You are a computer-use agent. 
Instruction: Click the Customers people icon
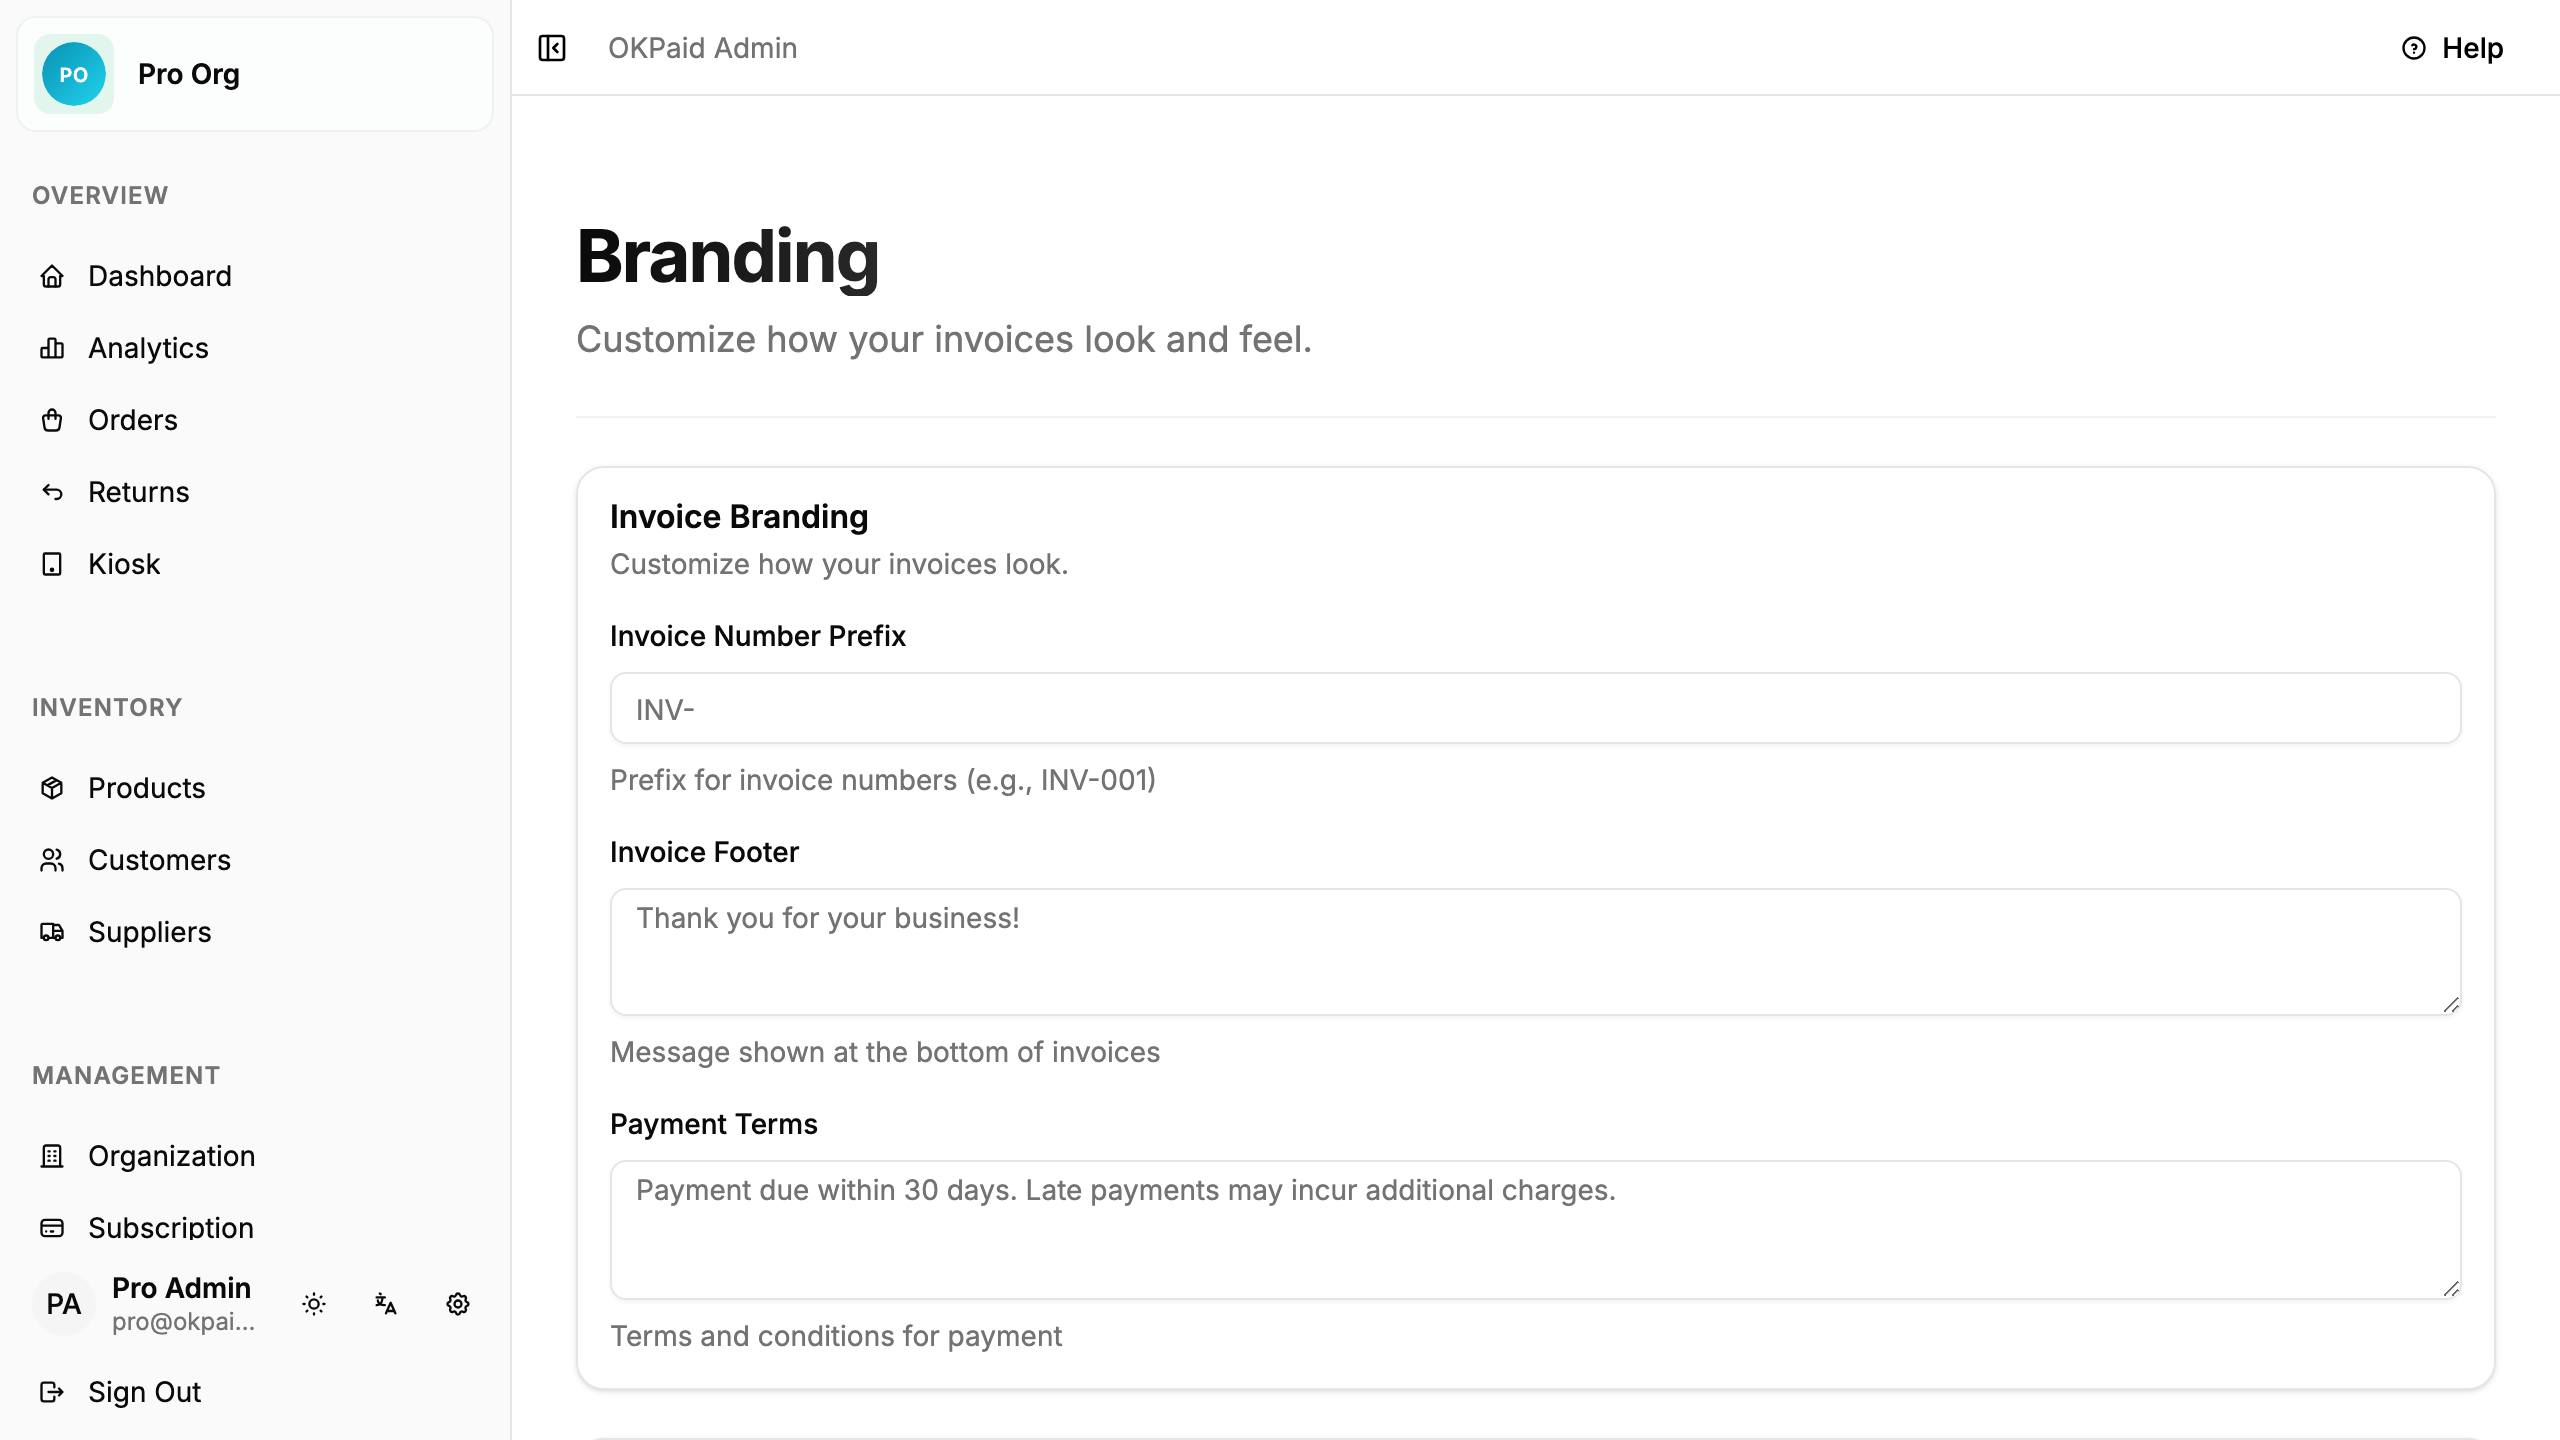point(52,860)
